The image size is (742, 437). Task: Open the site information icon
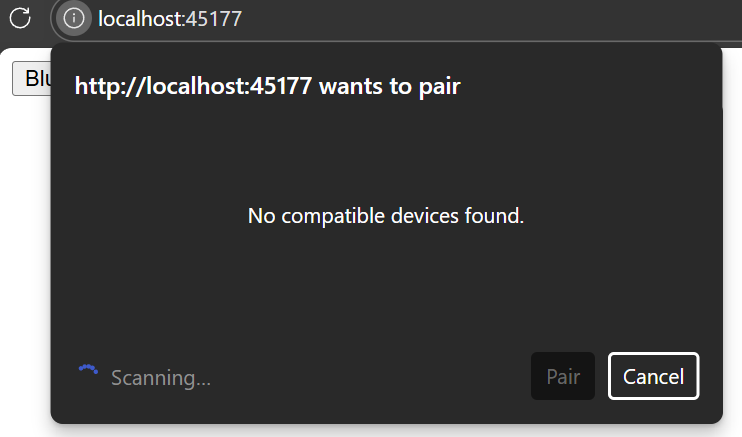[73, 18]
